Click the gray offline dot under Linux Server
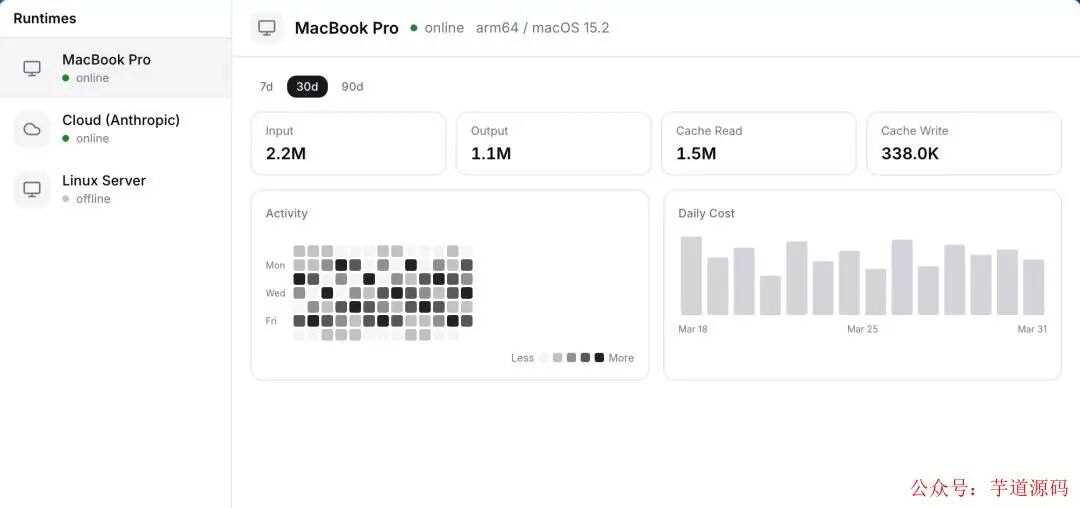The height and width of the screenshot is (508, 1080). pos(65,199)
